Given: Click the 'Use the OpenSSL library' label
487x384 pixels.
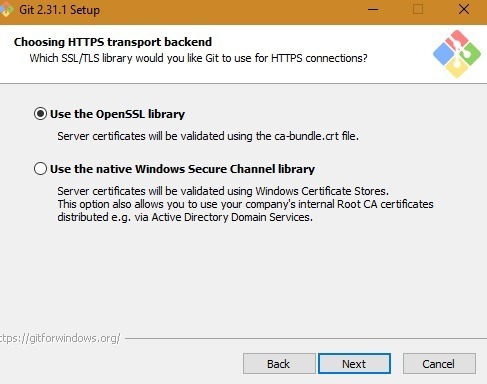Looking at the screenshot, I should 117,114.
